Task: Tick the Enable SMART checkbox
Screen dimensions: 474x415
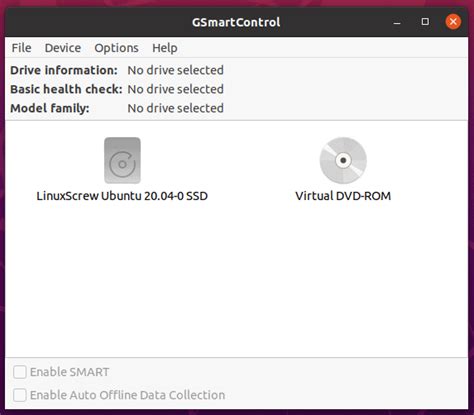Action: point(20,372)
